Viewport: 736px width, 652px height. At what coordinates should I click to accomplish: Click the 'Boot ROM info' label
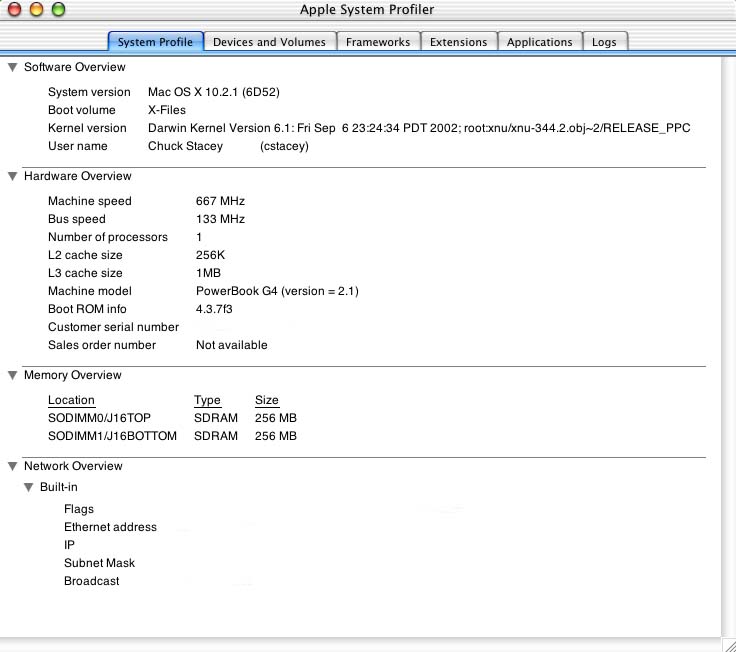coord(87,309)
